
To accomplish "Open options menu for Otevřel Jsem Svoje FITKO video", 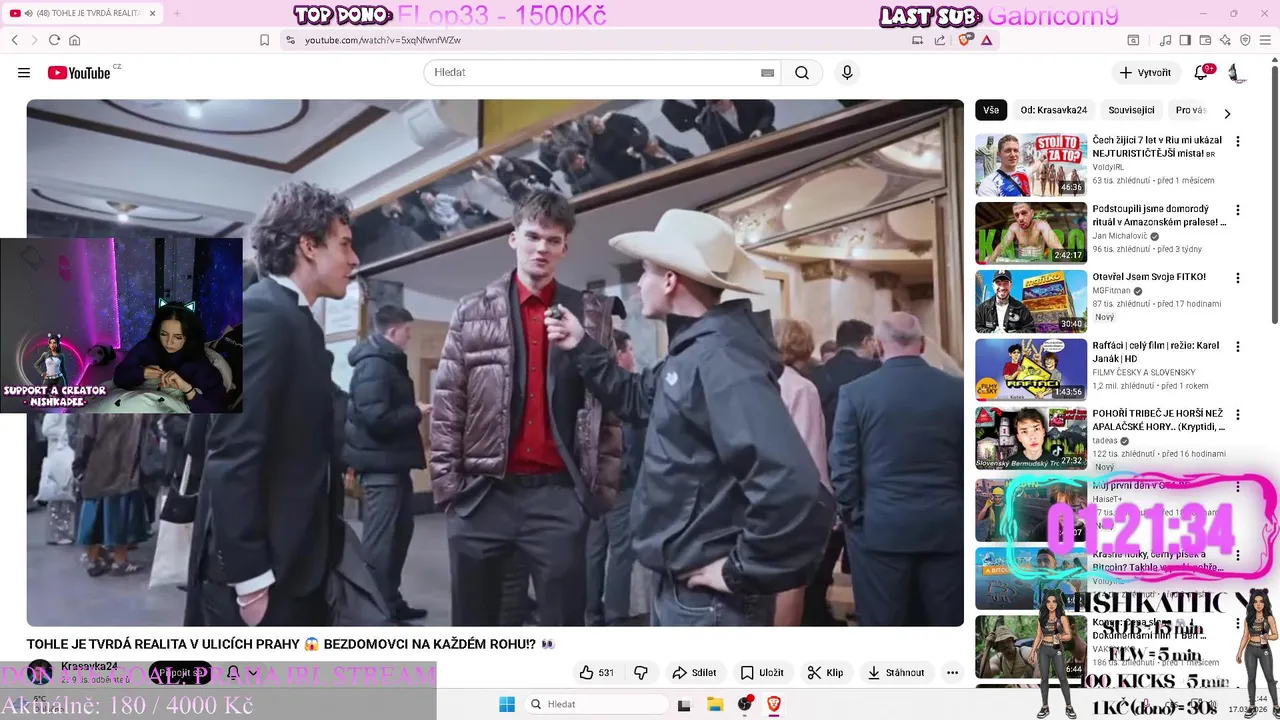I will [x=1238, y=278].
